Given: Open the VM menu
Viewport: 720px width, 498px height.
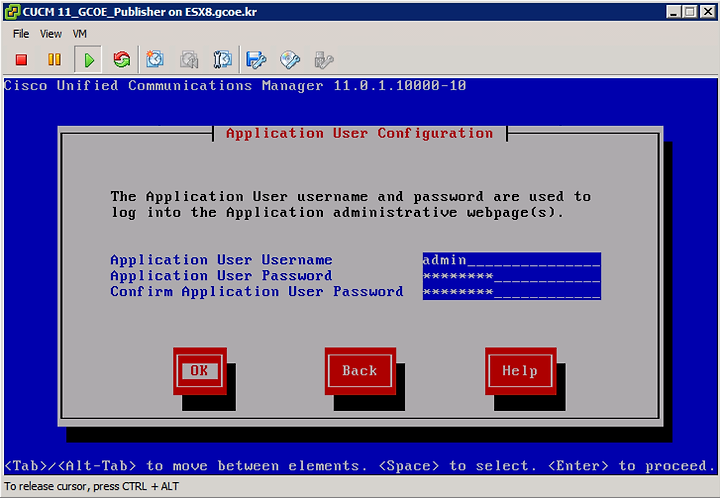Looking at the screenshot, I should (79, 34).
